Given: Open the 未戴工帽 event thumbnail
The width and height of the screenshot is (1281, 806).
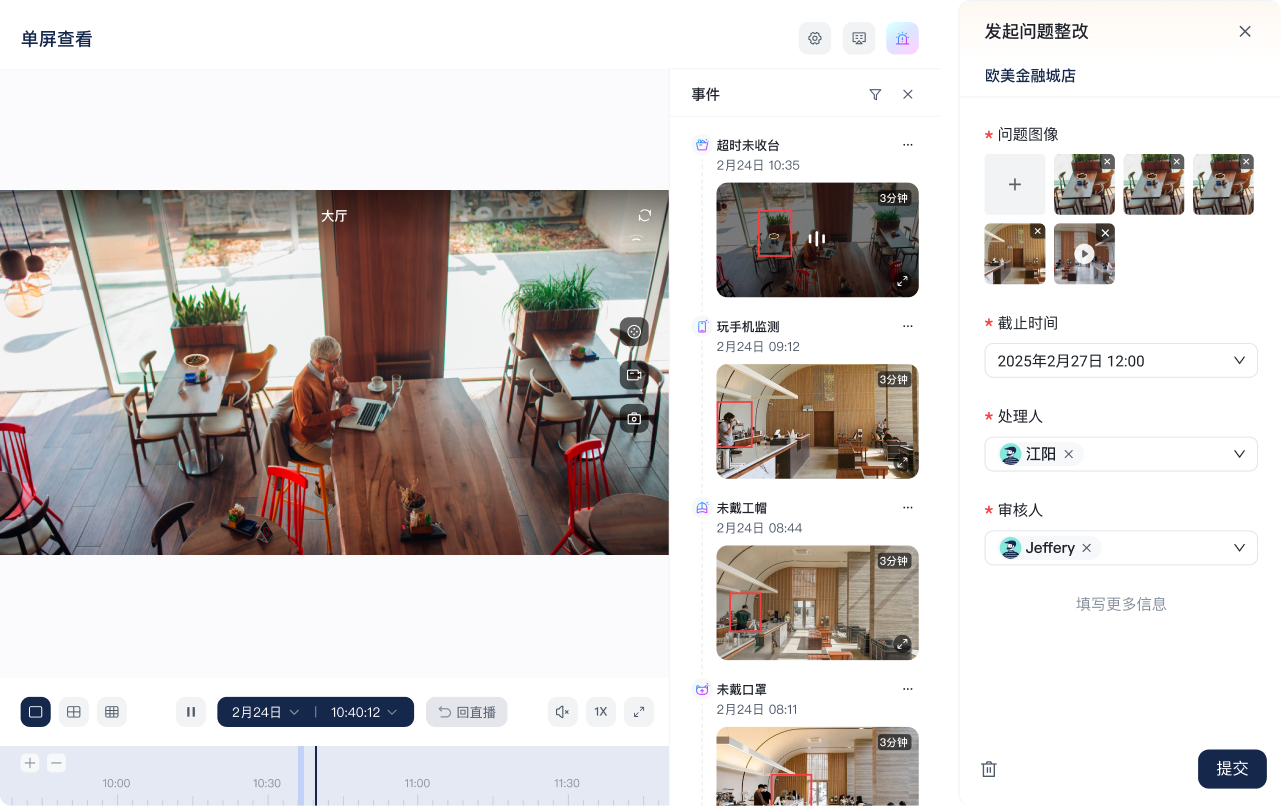Looking at the screenshot, I should pos(817,602).
